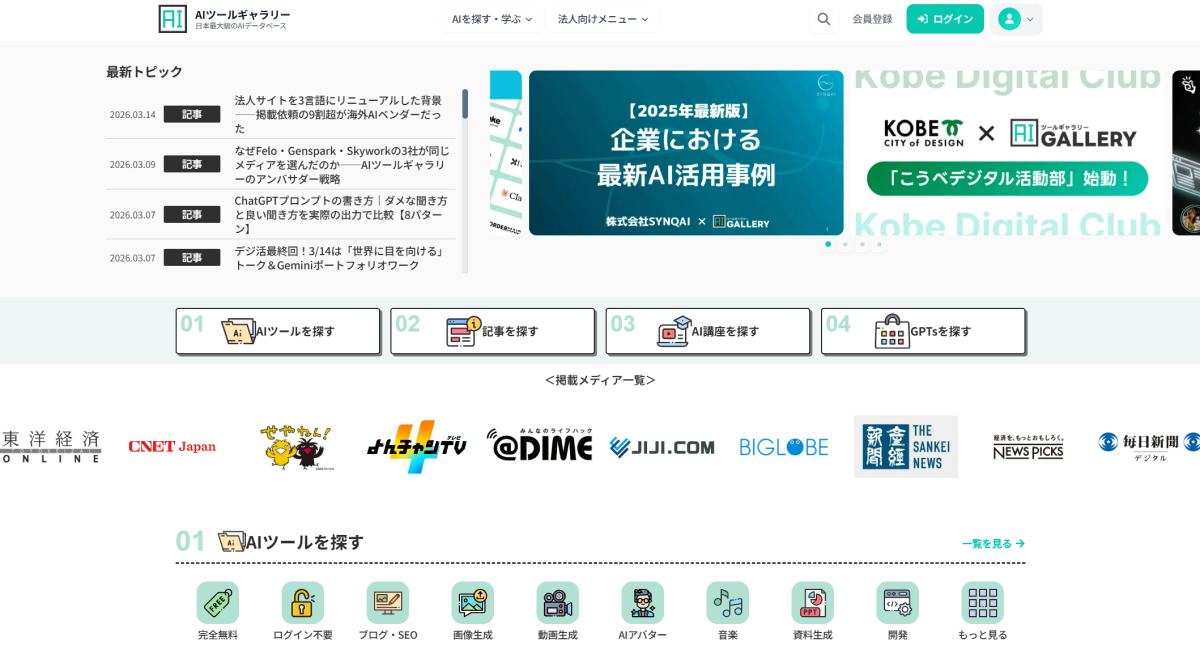Open 04 GPTsを探す navigation card
Screen dimensions: 1200x657
click(x=923, y=331)
